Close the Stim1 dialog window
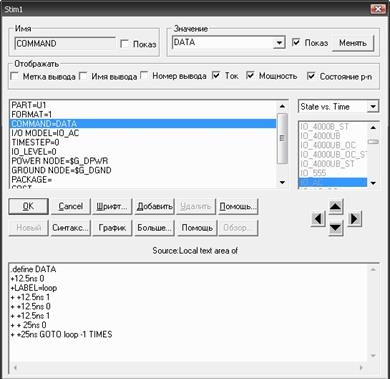390x379 pixels. click(x=378, y=9)
